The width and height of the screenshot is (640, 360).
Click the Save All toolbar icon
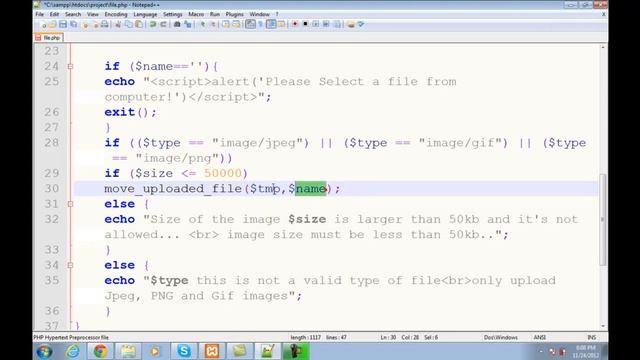pos(73,24)
